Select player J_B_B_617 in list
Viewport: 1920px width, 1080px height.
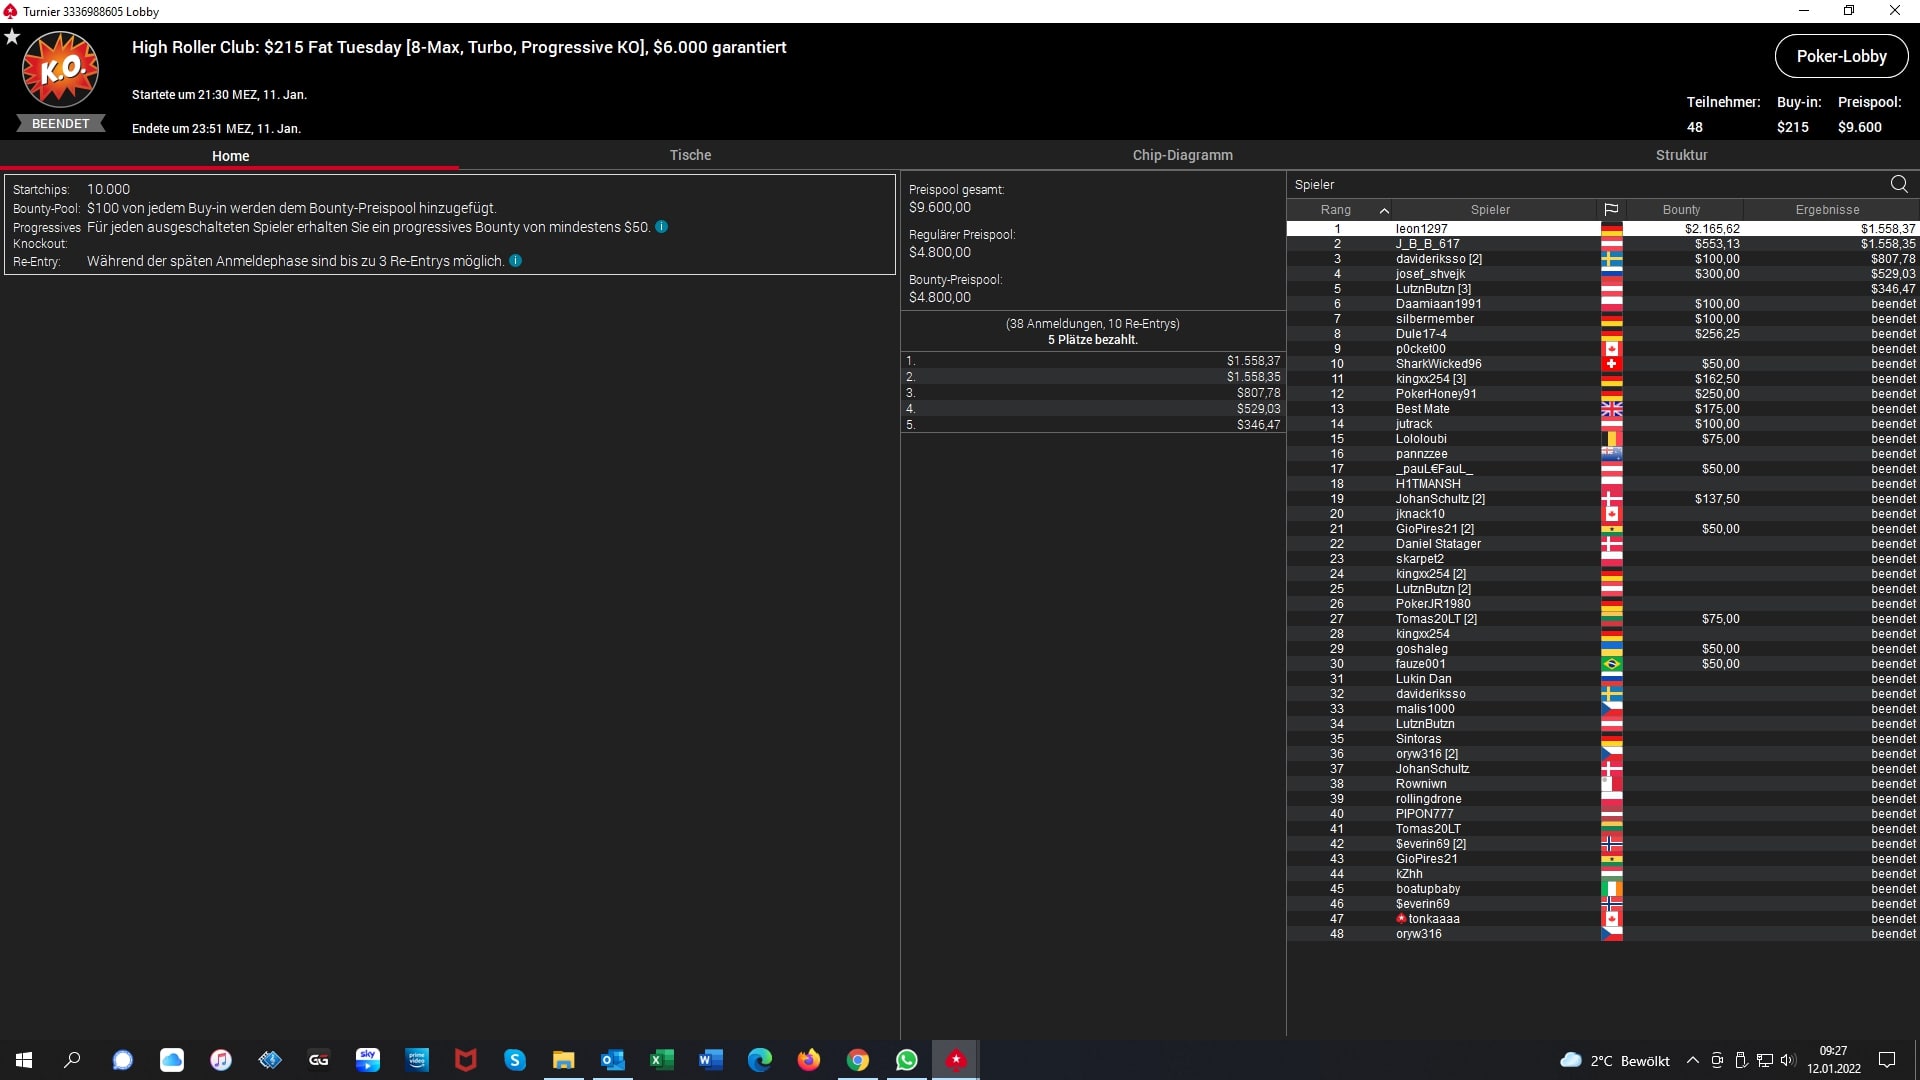pos(1427,244)
